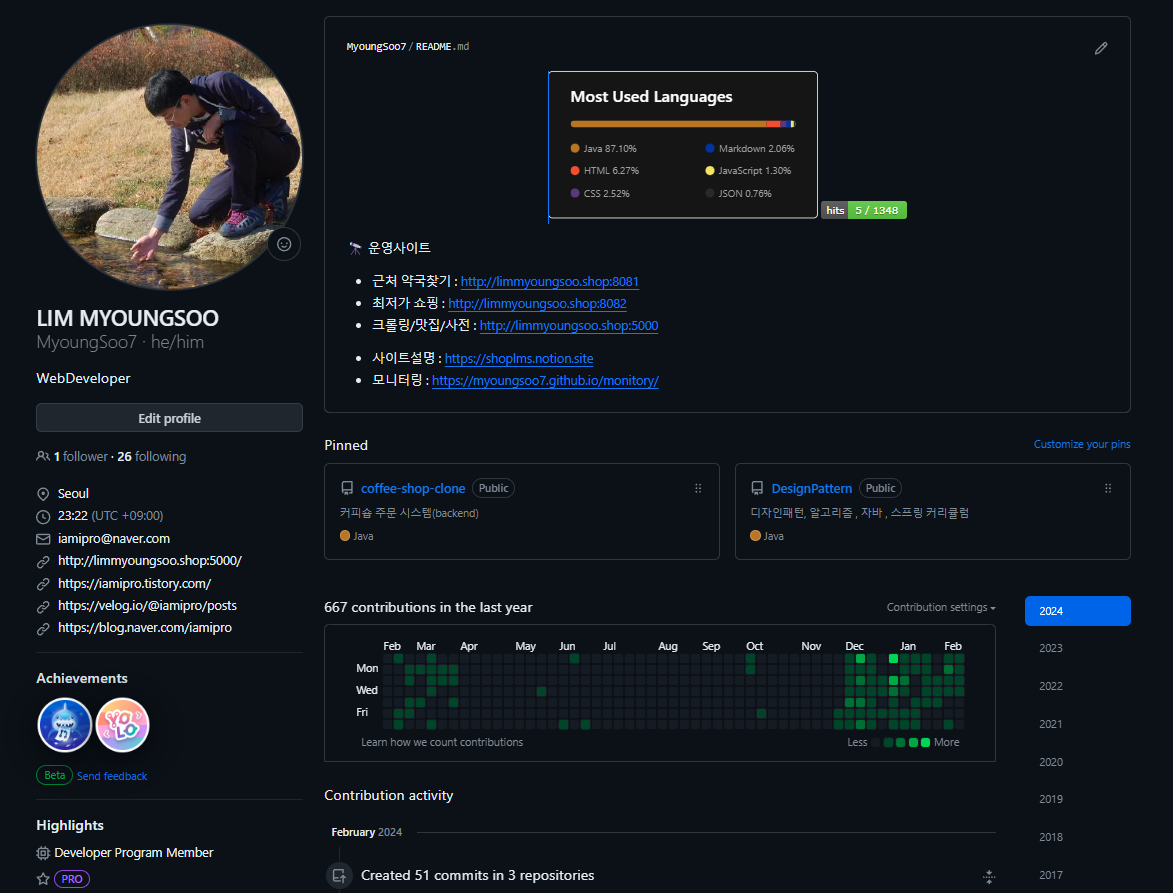The height and width of the screenshot is (893, 1173).
Task: Click the DesignPattern repository icon
Action: (x=757, y=488)
